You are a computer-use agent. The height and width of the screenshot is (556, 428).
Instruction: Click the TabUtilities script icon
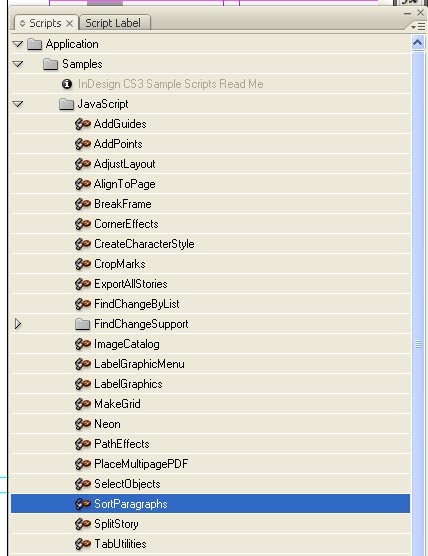[83, 544]
